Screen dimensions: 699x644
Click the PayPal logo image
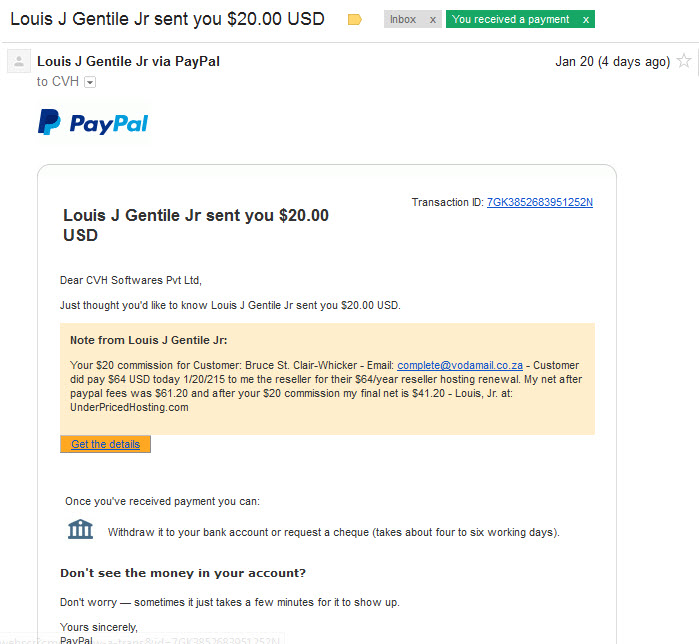click(93, 123)
